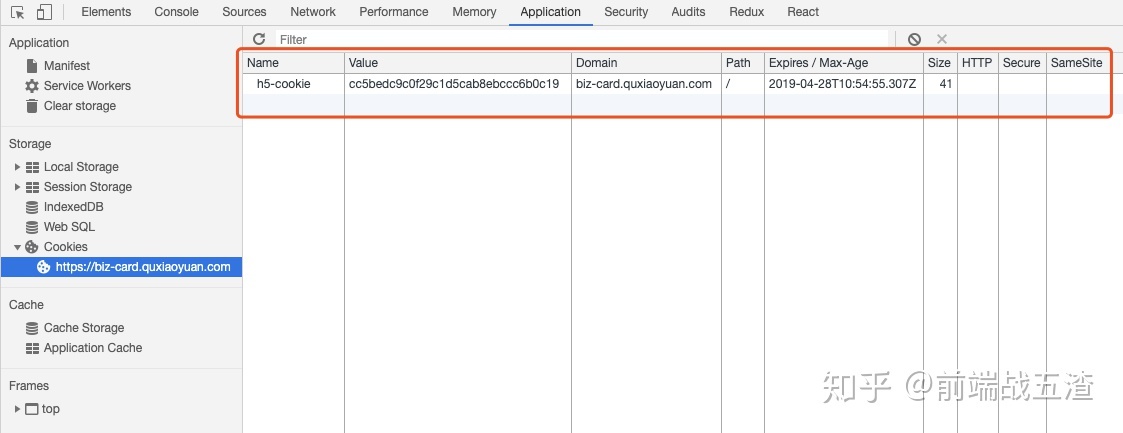Screen dimensions: 1123x433
Task: Switch to the Audits tab
Action: pyautogui.click(x=688, y=12)
